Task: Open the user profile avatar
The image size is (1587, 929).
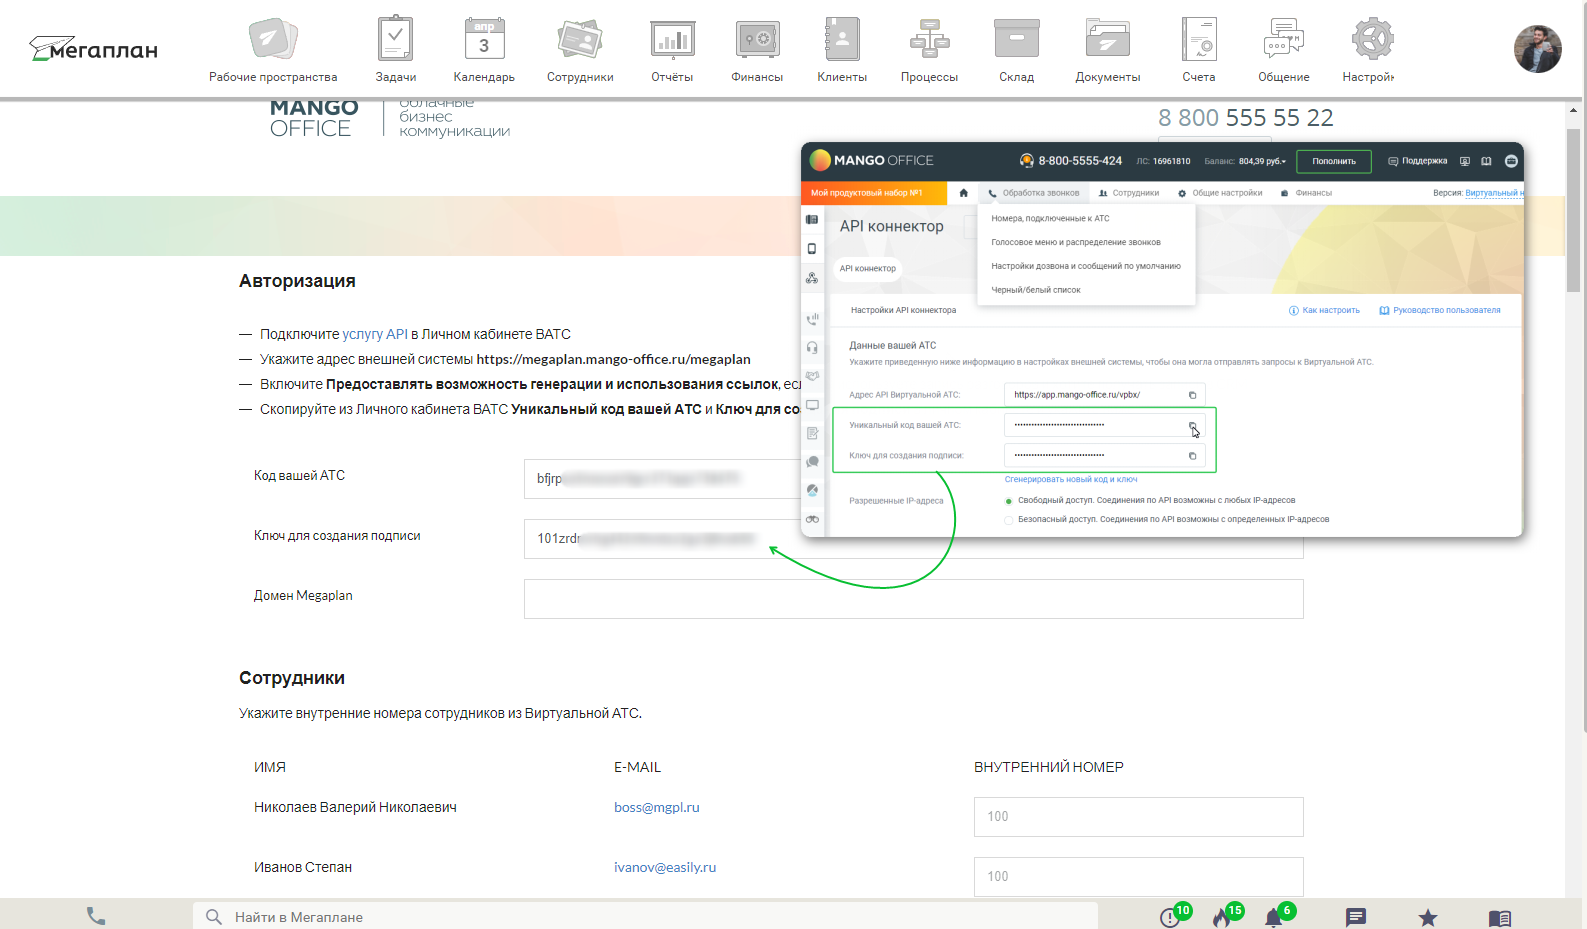Action: point(1538,49)
